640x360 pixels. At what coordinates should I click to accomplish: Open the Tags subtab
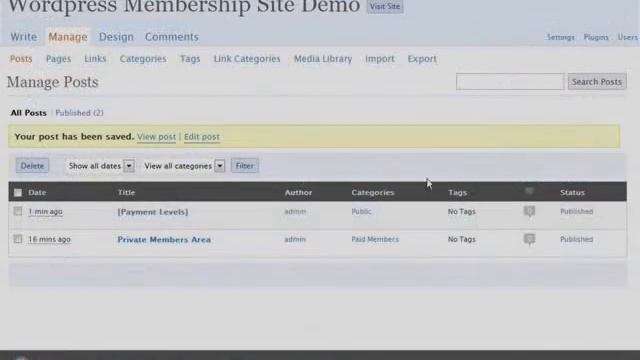[190, 59]
